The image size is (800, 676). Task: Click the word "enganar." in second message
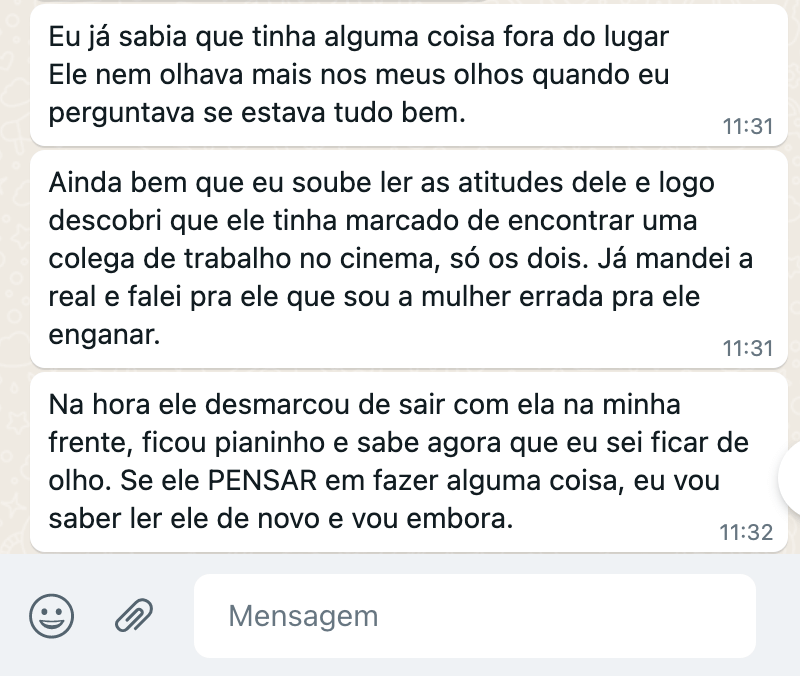(105, 336)
